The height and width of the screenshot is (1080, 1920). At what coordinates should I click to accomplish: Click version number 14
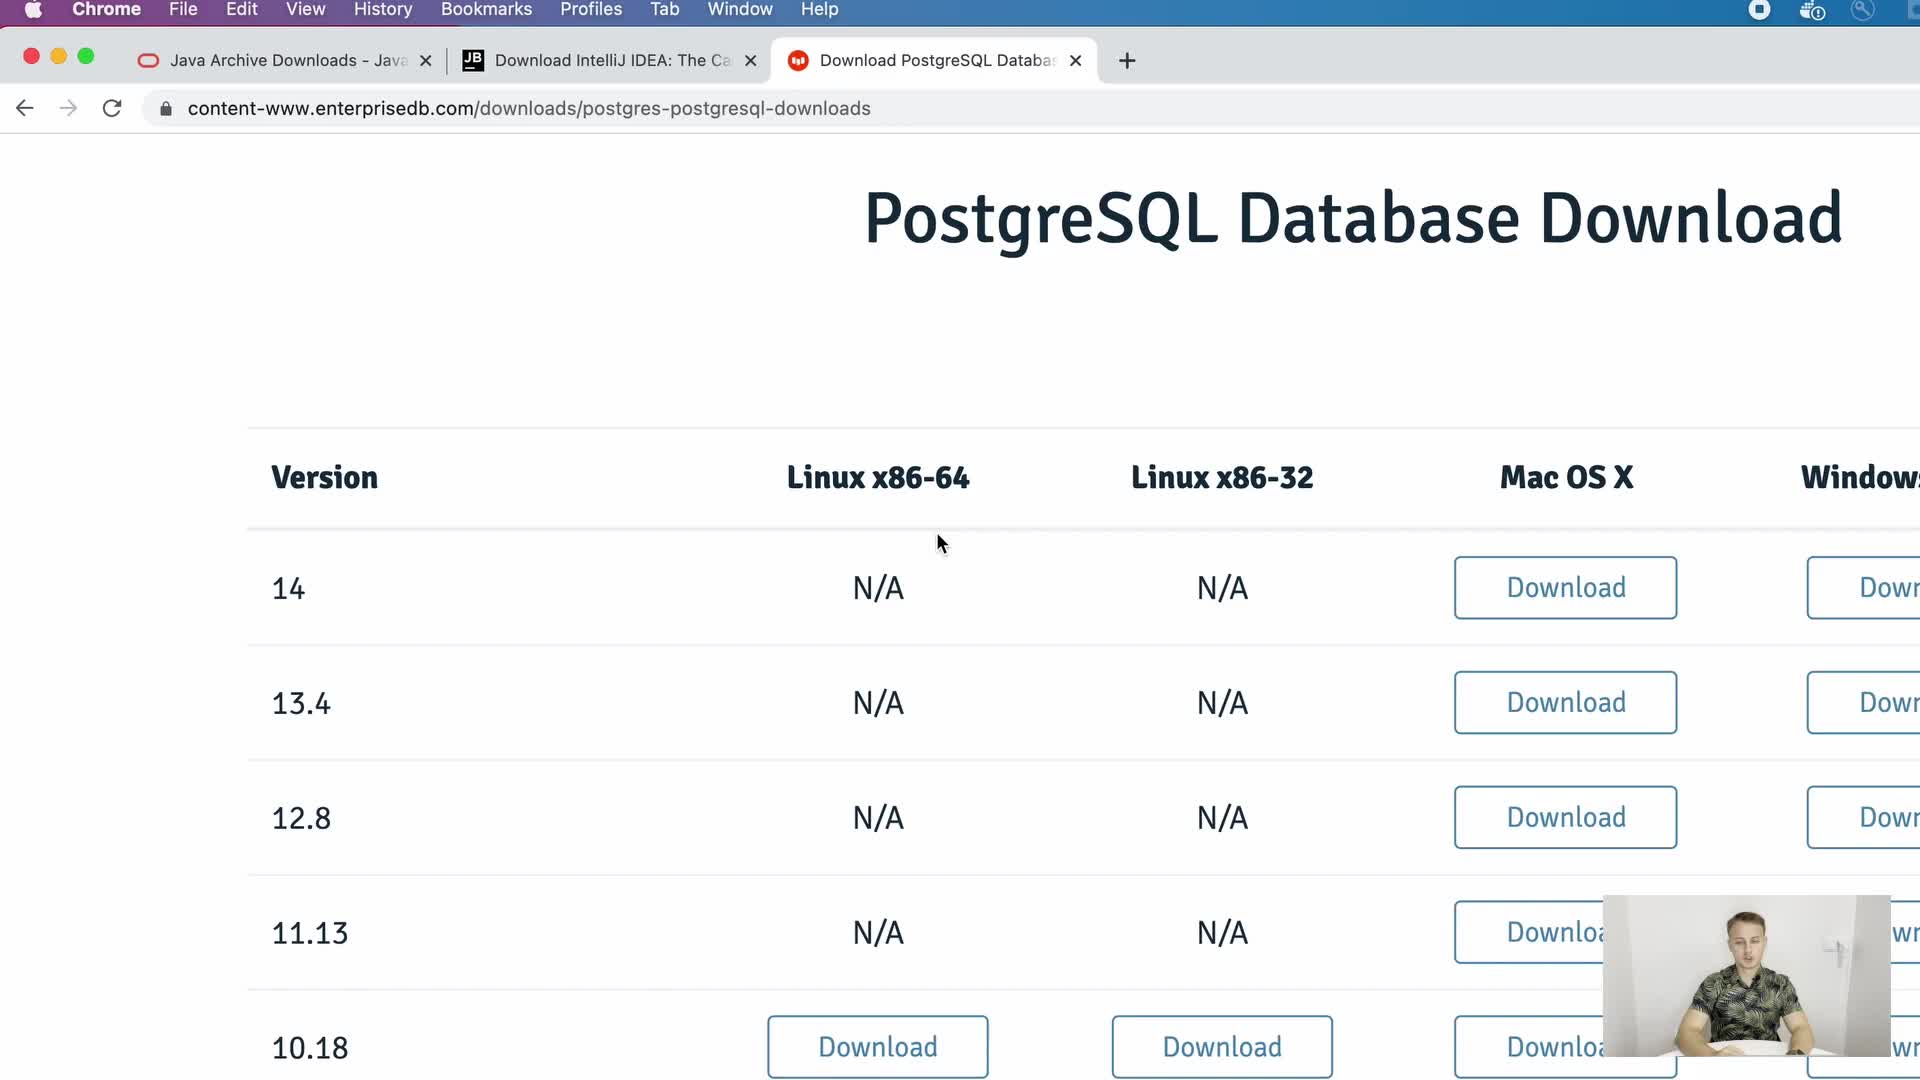(x=288, y=589)
